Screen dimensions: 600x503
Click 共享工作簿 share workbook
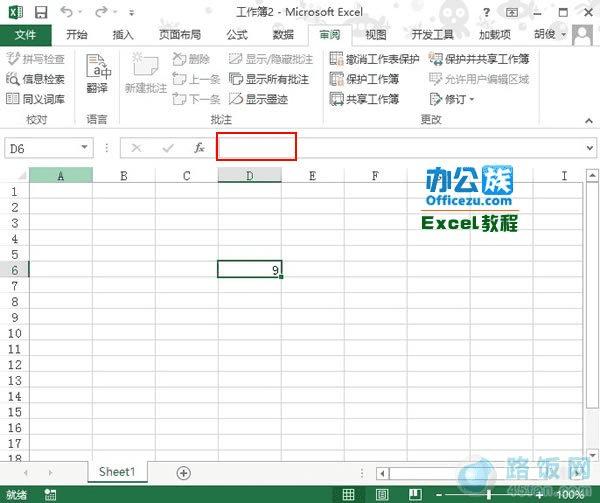[x=364, y=99]
